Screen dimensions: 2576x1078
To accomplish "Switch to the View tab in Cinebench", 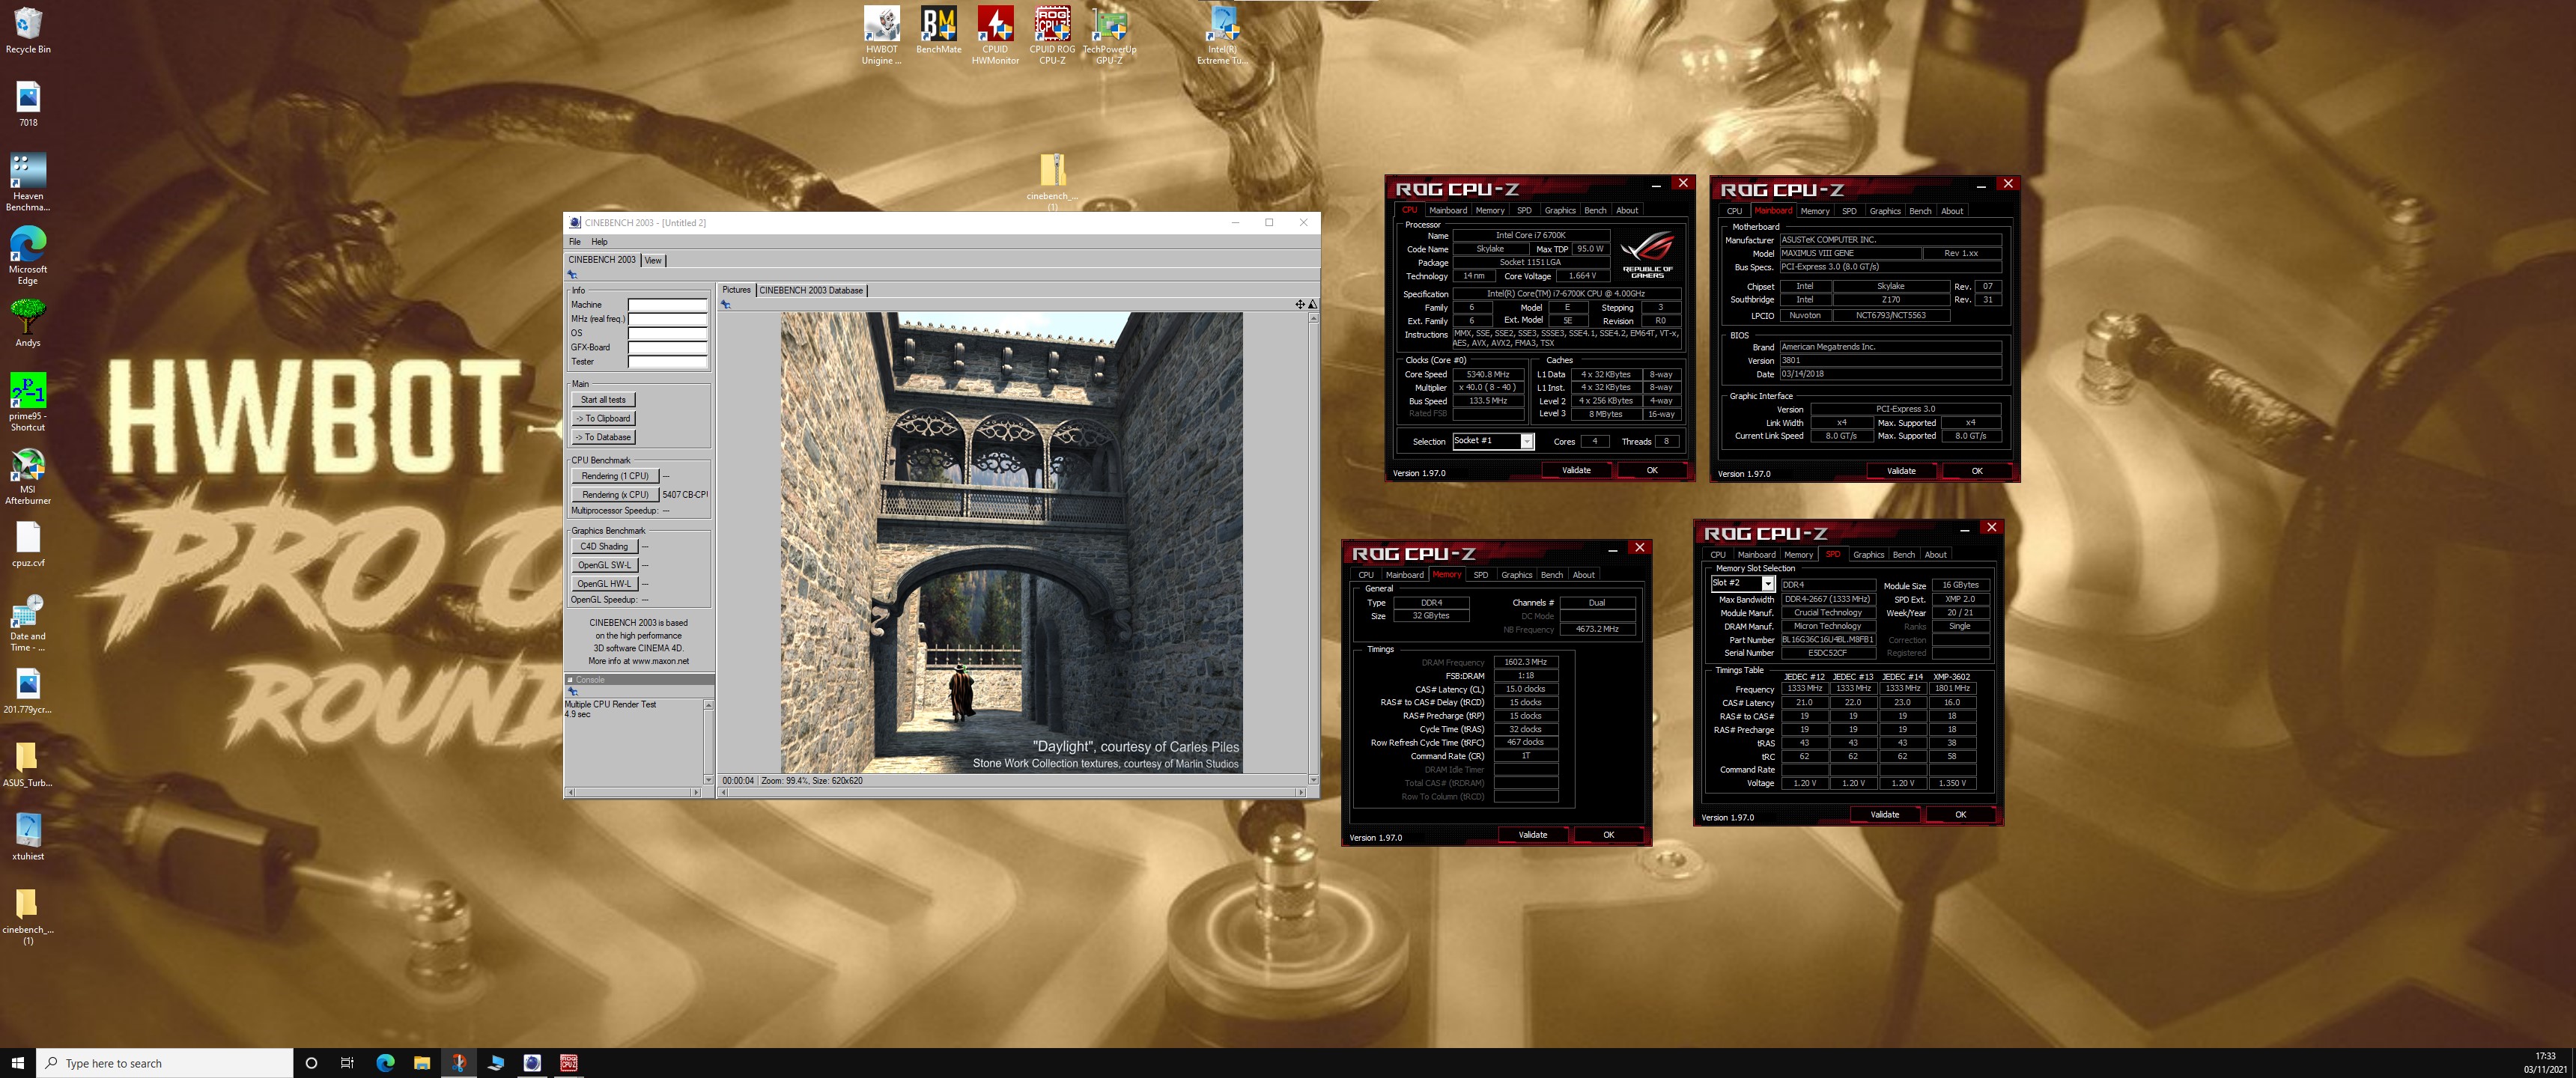I will 653,260.
